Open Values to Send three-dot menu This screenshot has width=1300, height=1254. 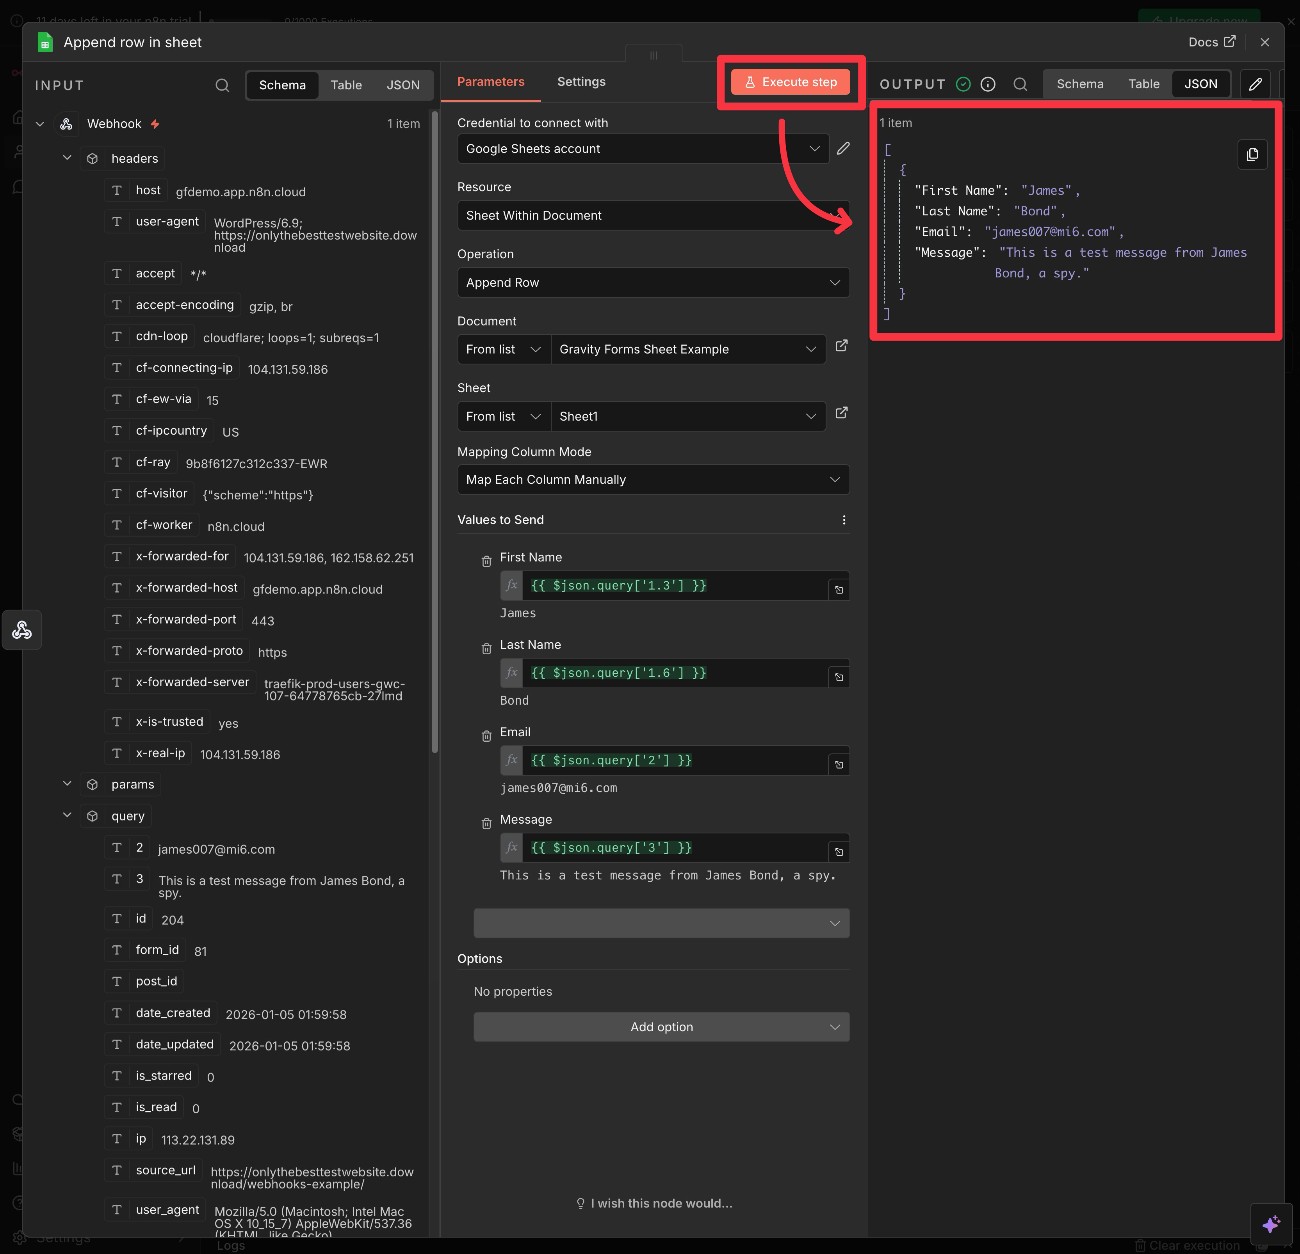(843, 520)
